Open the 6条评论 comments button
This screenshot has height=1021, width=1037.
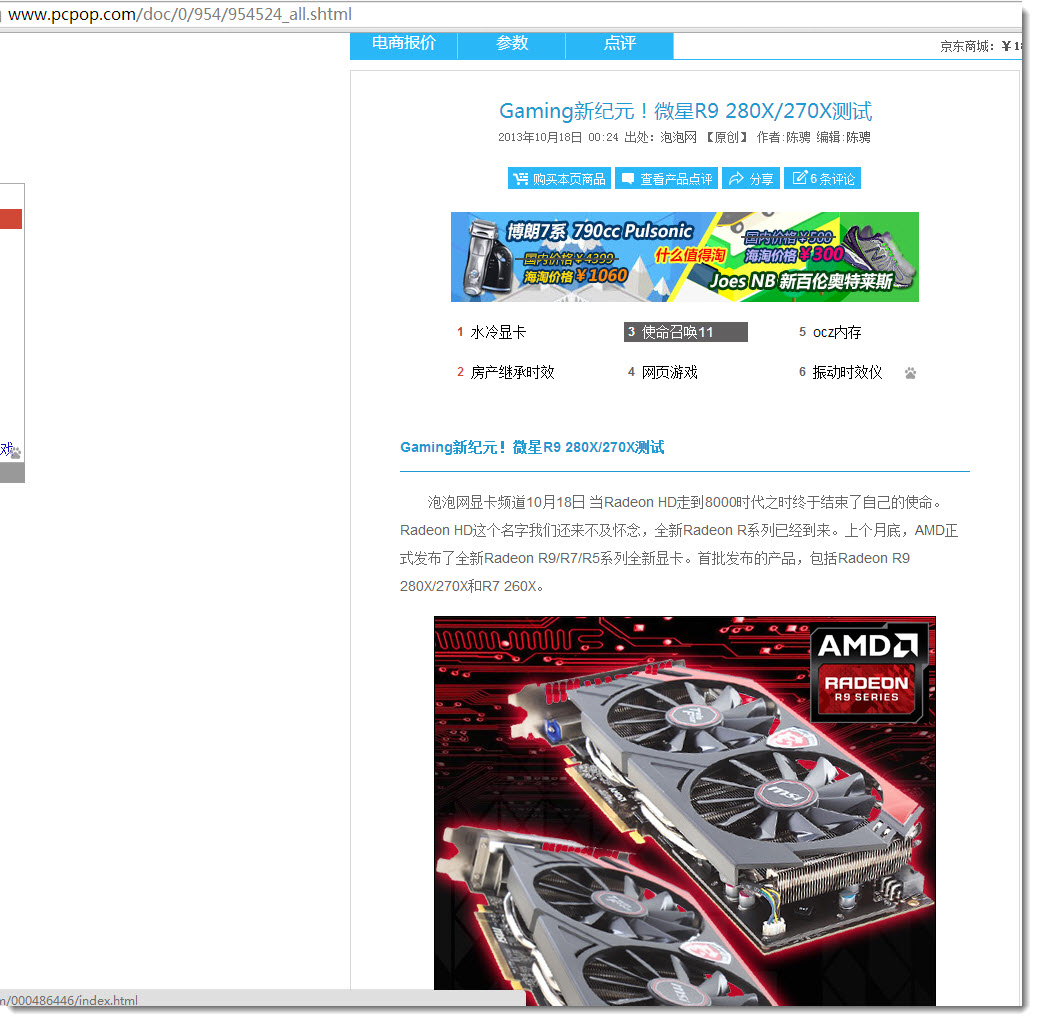click(822, 179)
